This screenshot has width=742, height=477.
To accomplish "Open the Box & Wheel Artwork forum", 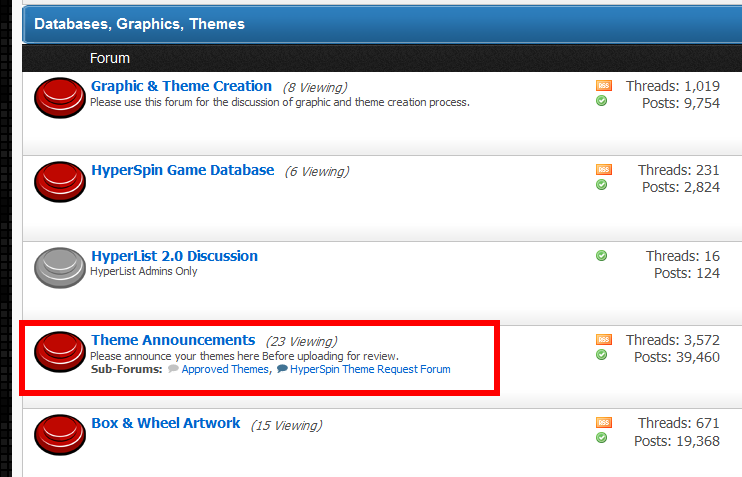I will click(x=166, y=423).
